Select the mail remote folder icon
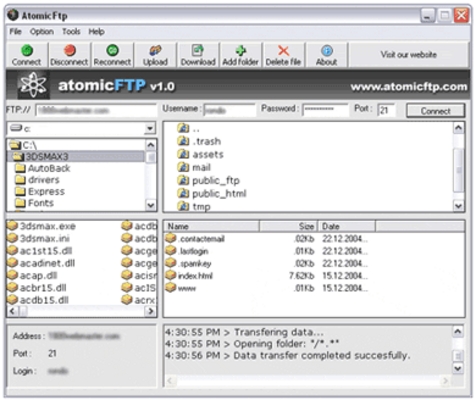Viewport: 476px width, 400px height. point(183,167)
